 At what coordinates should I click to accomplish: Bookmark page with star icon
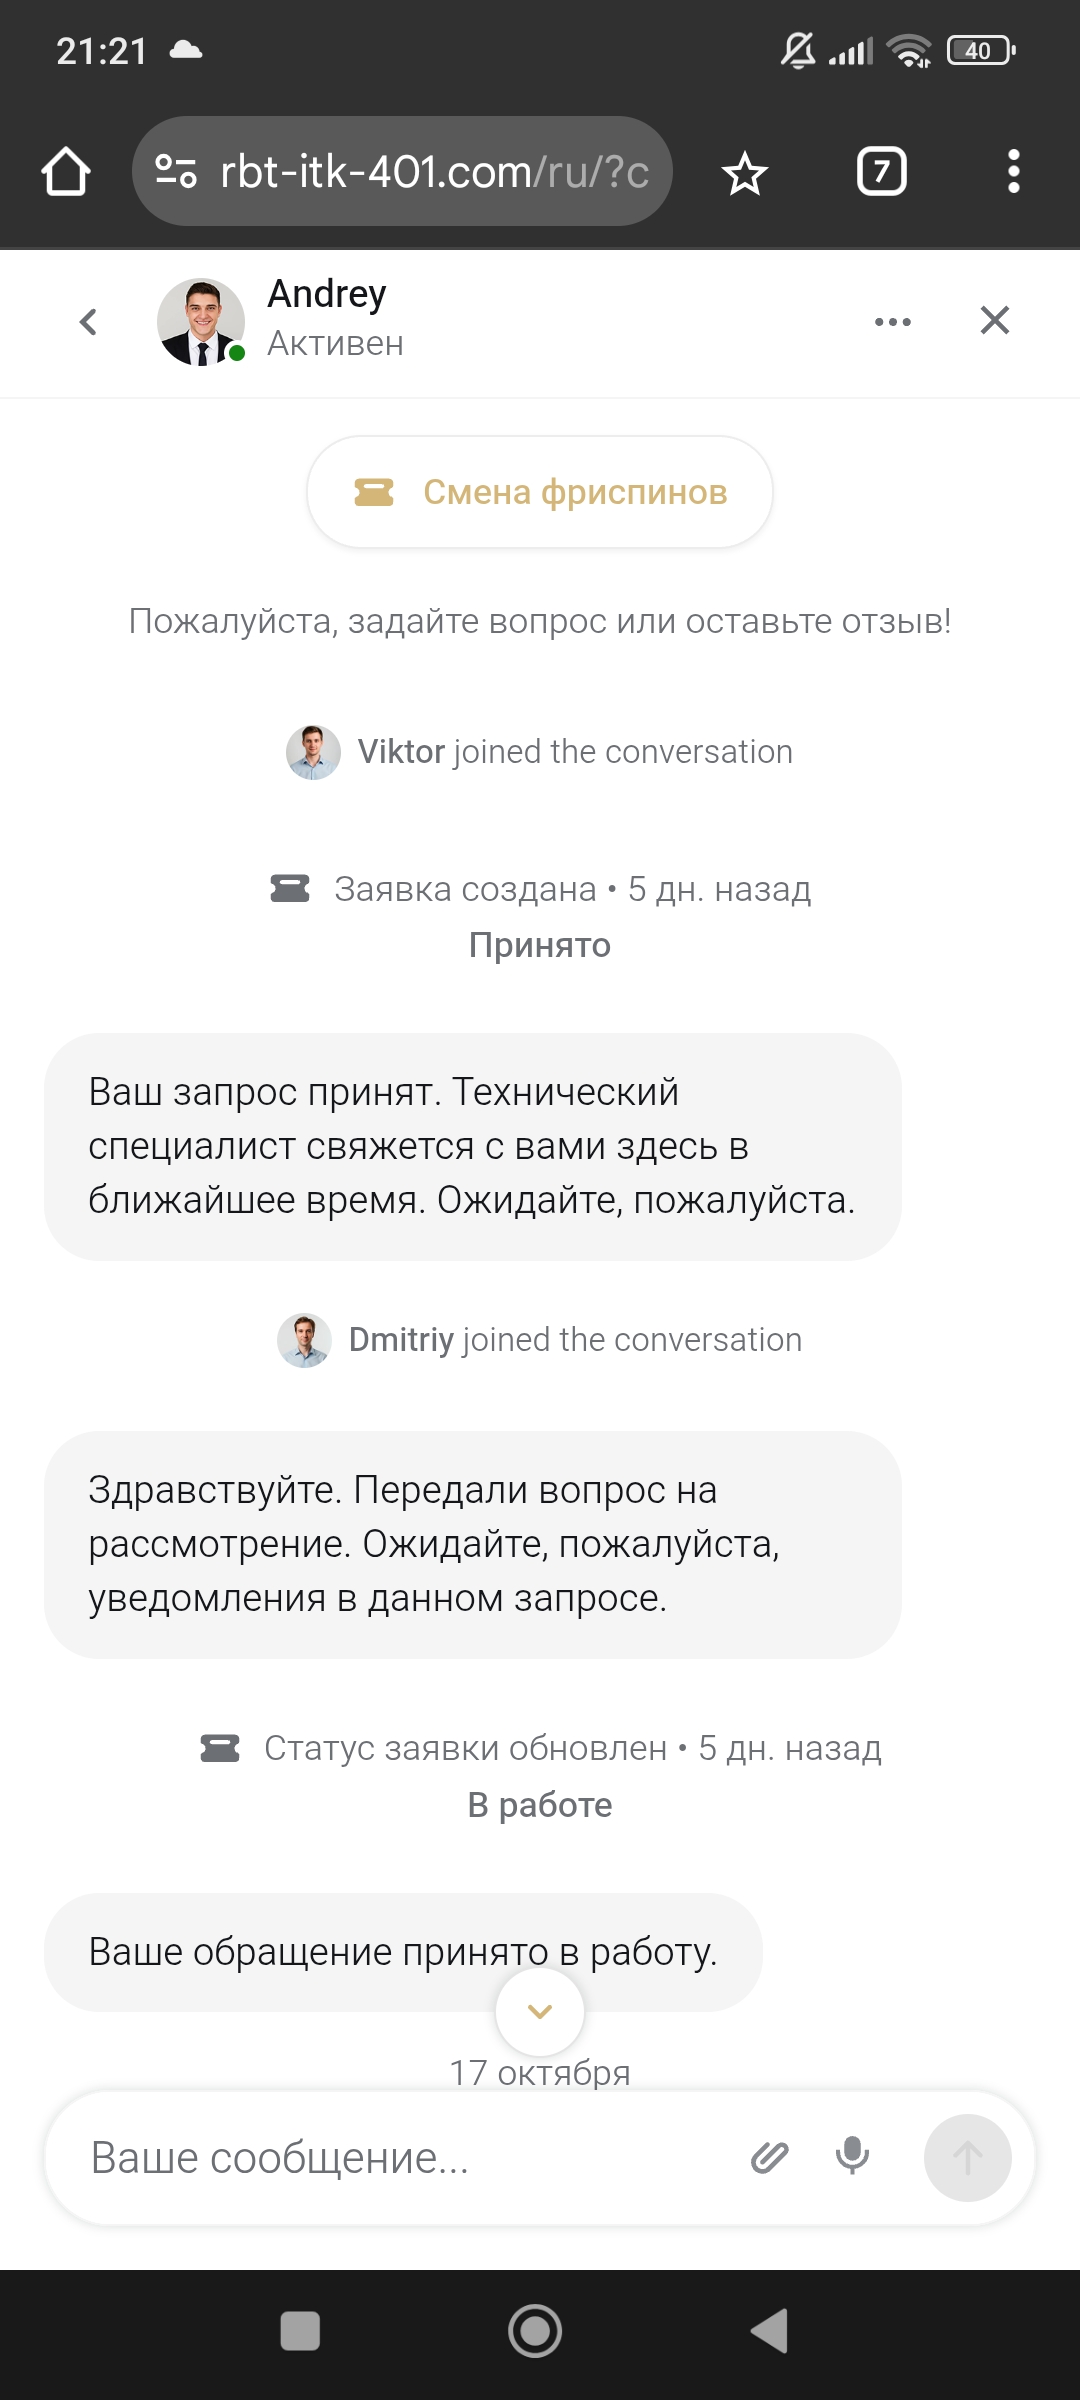[745, 174]
